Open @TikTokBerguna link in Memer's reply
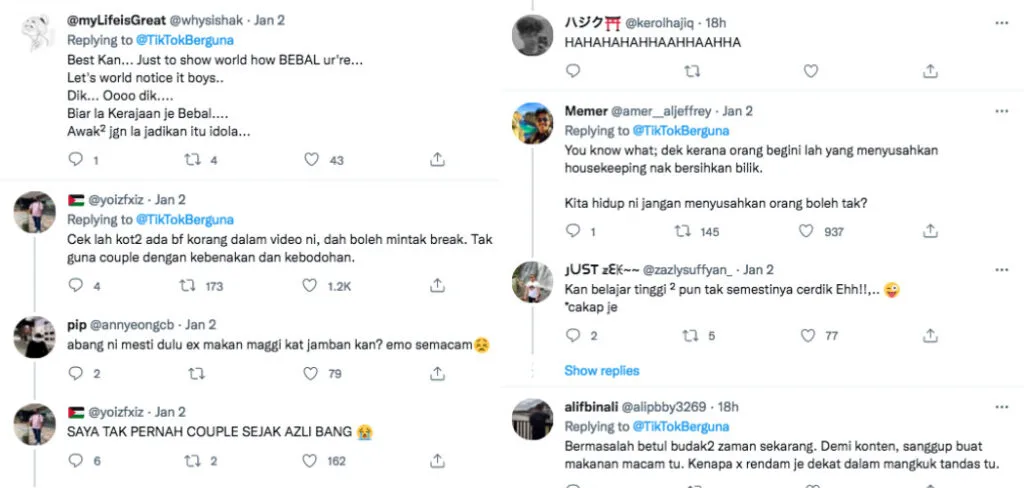 [x=681, y=131]
